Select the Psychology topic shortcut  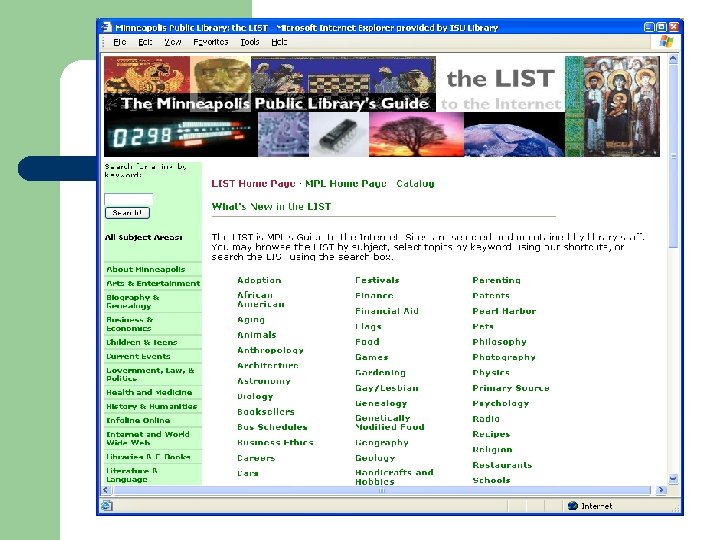tap(501, 403)
